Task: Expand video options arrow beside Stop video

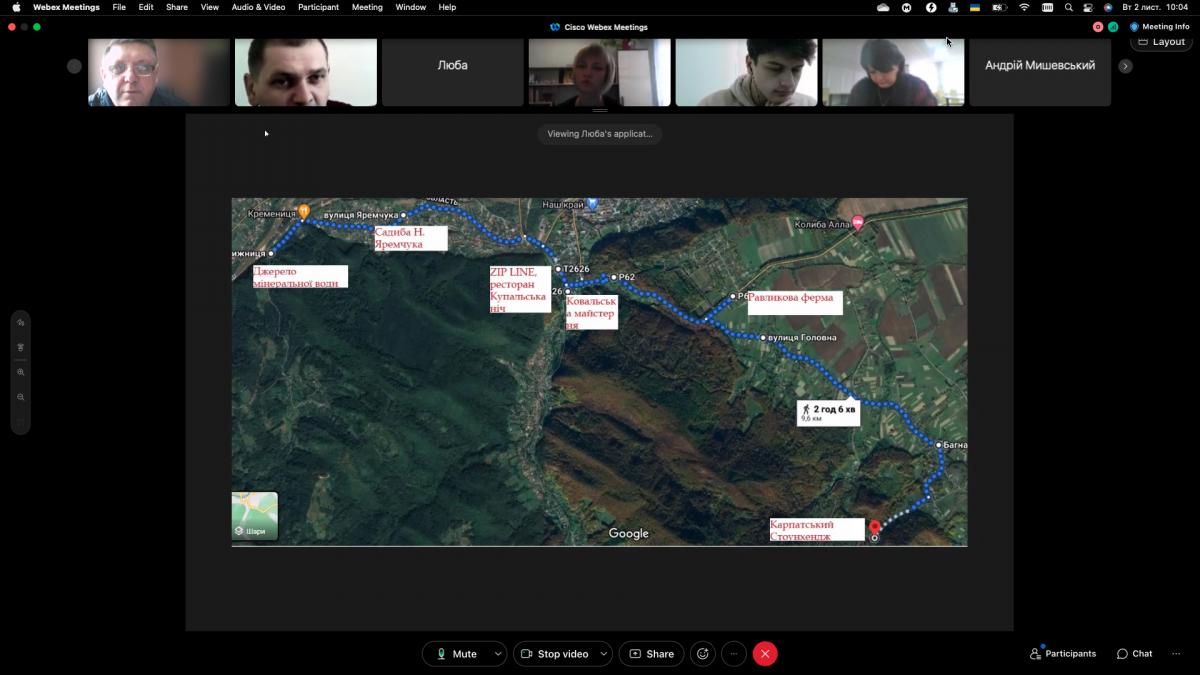Action: [x=604, y=654]
